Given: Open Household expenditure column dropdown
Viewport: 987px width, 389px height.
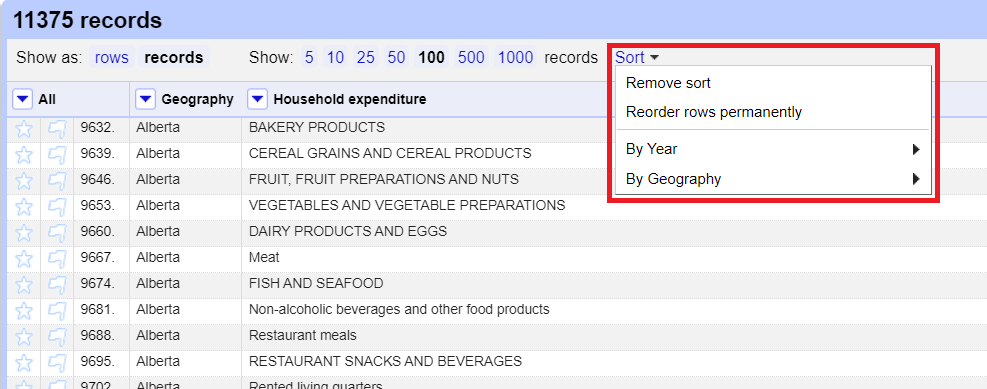Looking at the screenshot, I should pyautogui.click(x=258, y=99).
